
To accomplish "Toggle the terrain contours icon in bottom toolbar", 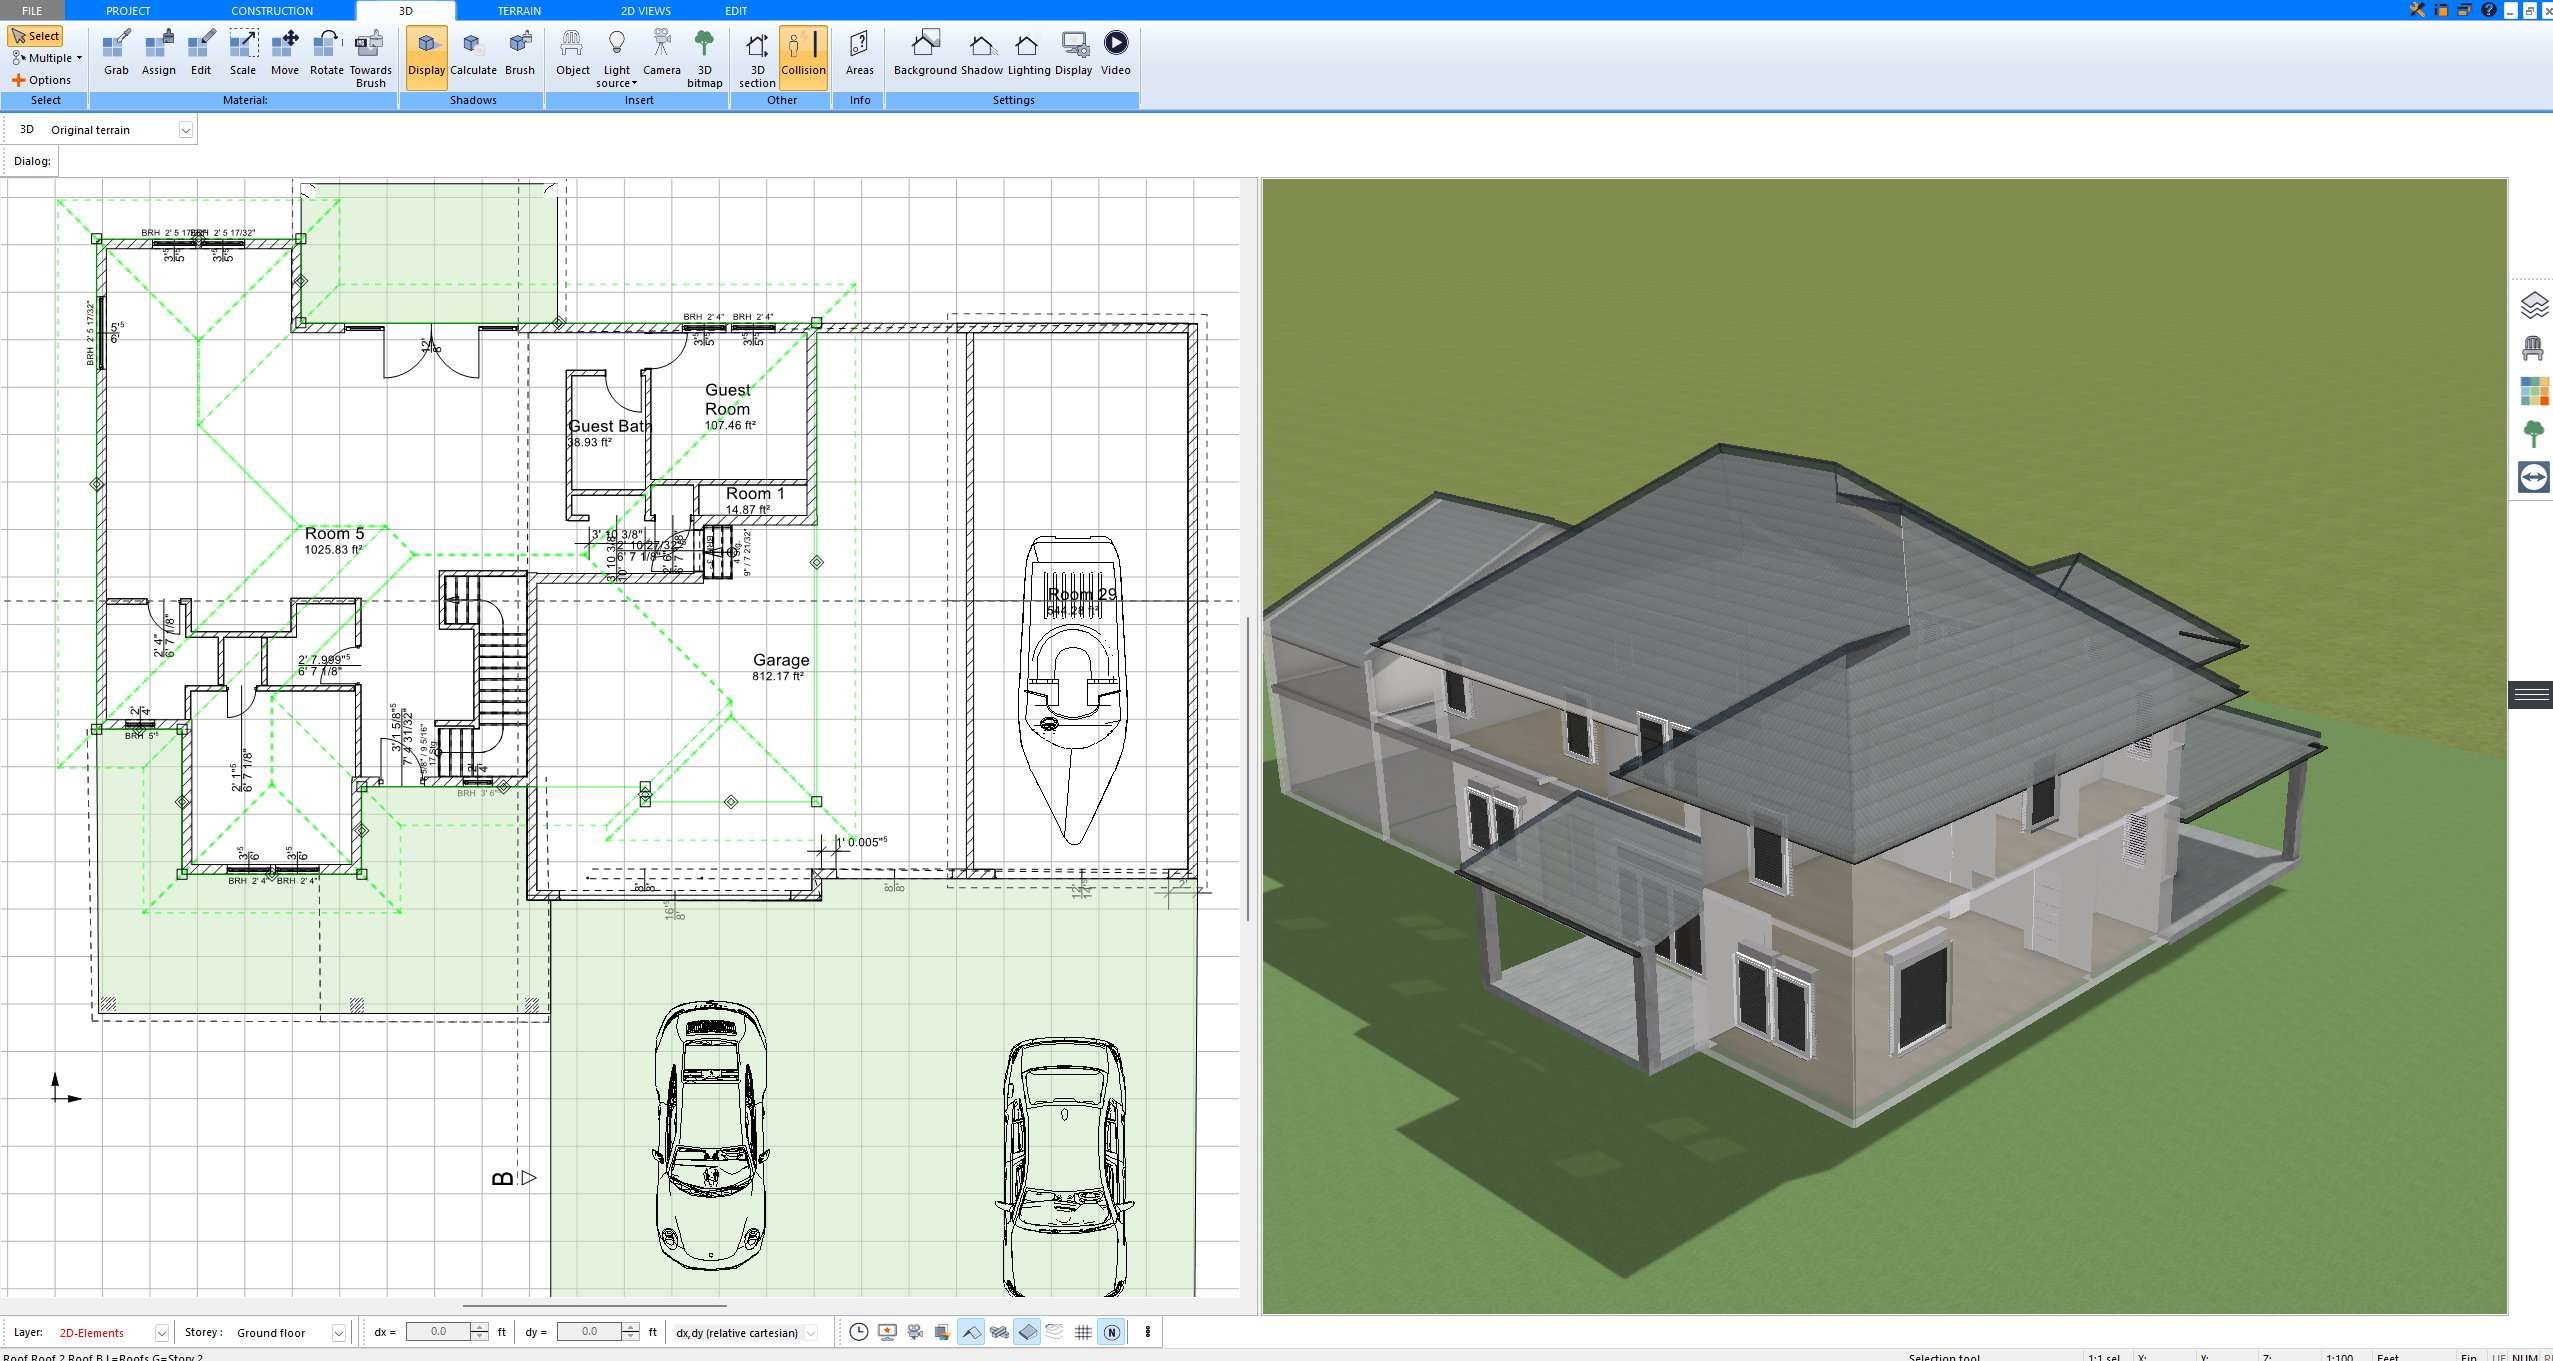I will tap(1055, 1332).
